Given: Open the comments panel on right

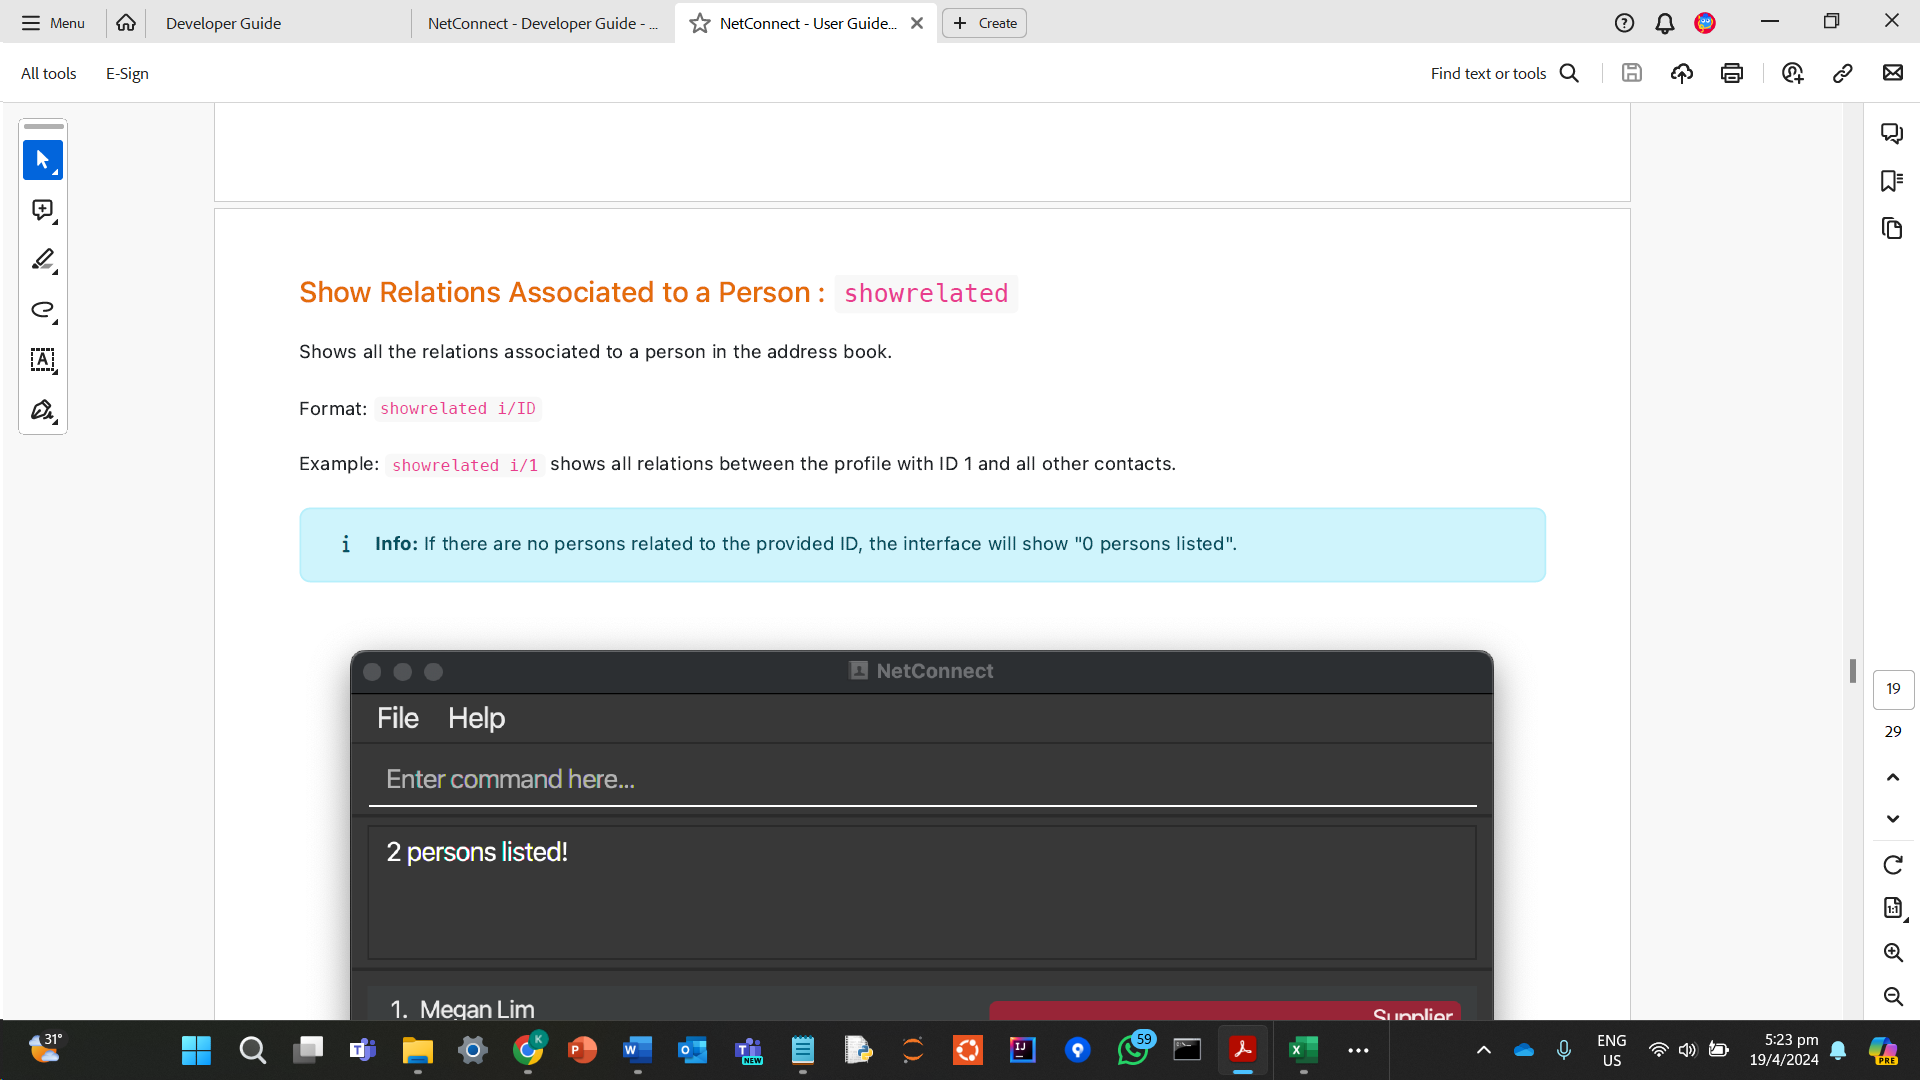Looking at the screenshot, I should point(1891,133).
